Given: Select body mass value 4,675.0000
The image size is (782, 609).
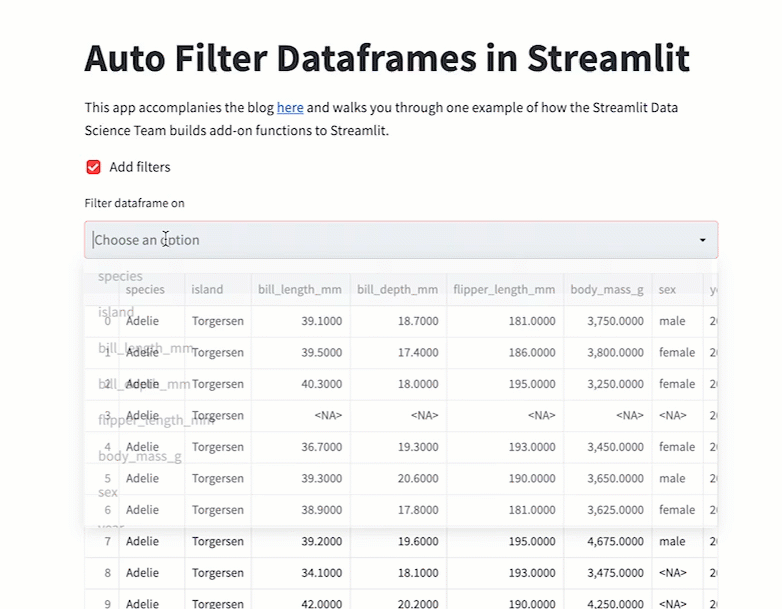Looking at the screenshot, I should [x=607, y=541].
